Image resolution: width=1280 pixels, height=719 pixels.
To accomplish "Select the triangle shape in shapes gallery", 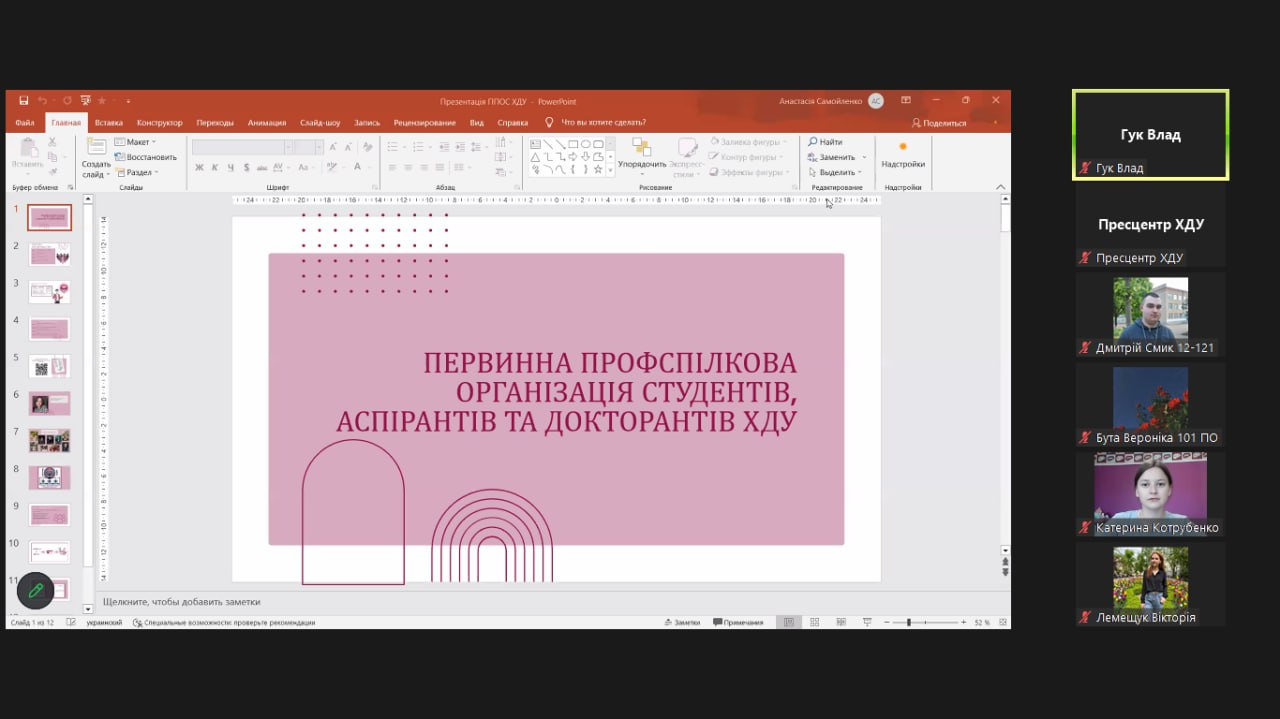I will tap(535, 157).
